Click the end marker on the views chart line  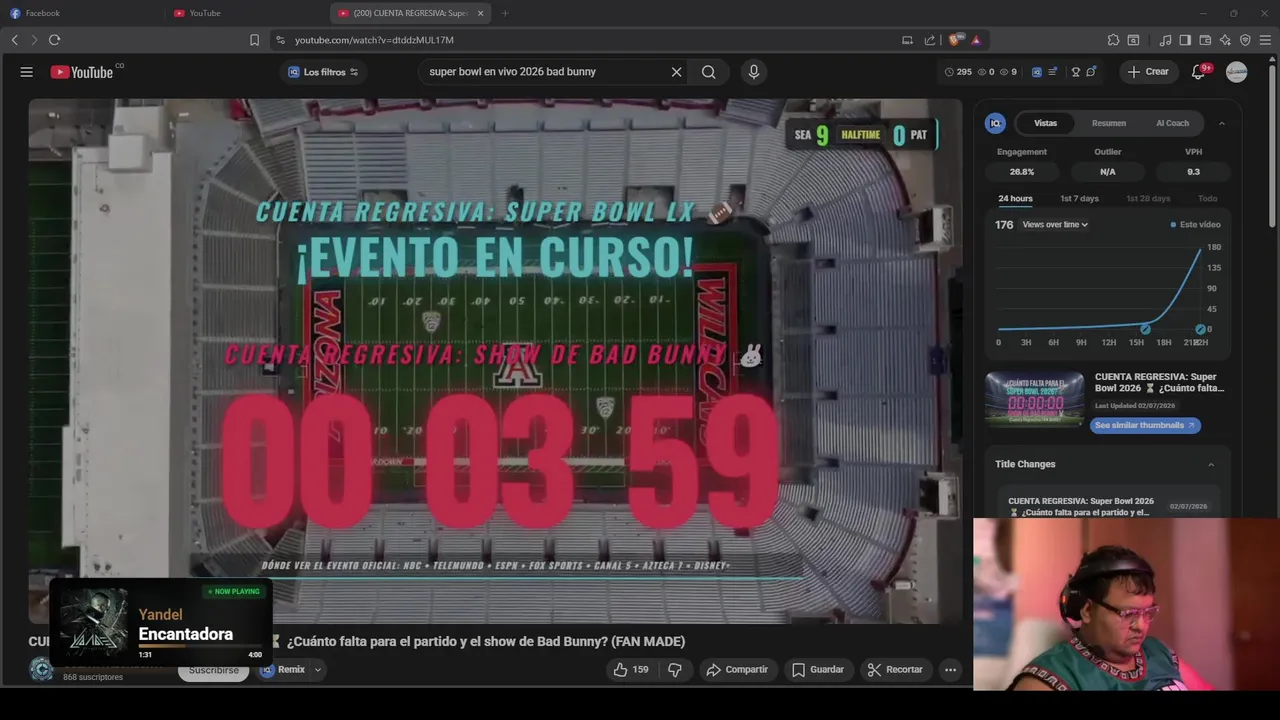tap(1200, 329)
